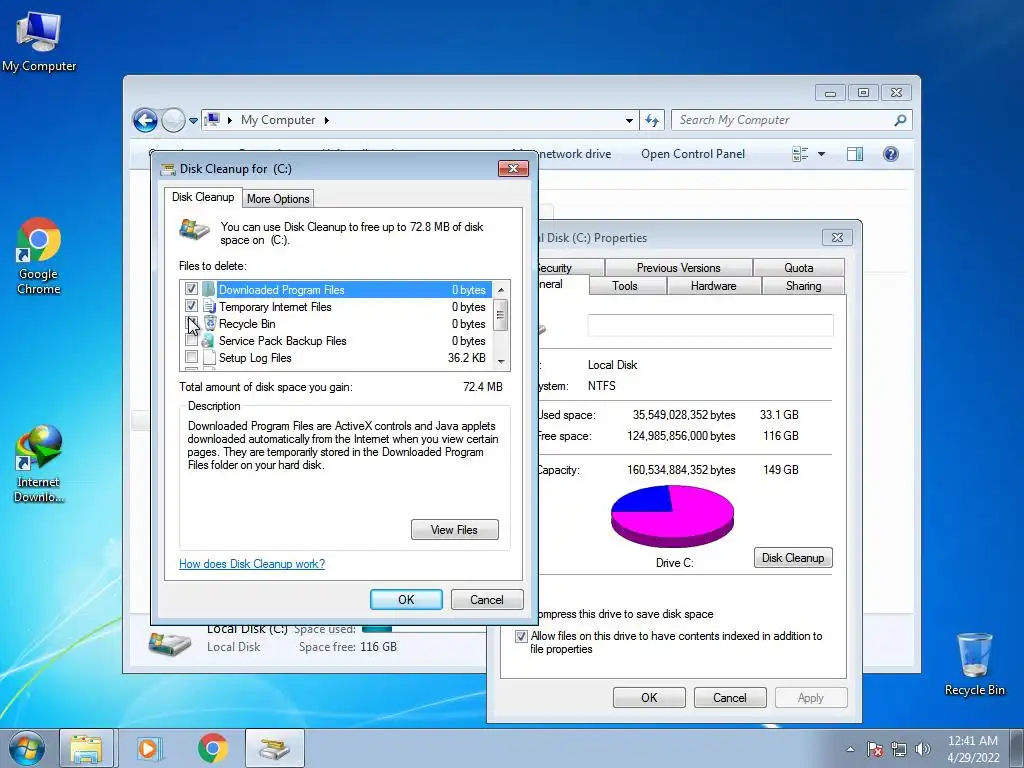Click the View Files button
The width and height of the screenshot is (1024, 768).
pyautogui.click(x=455, y=530)
